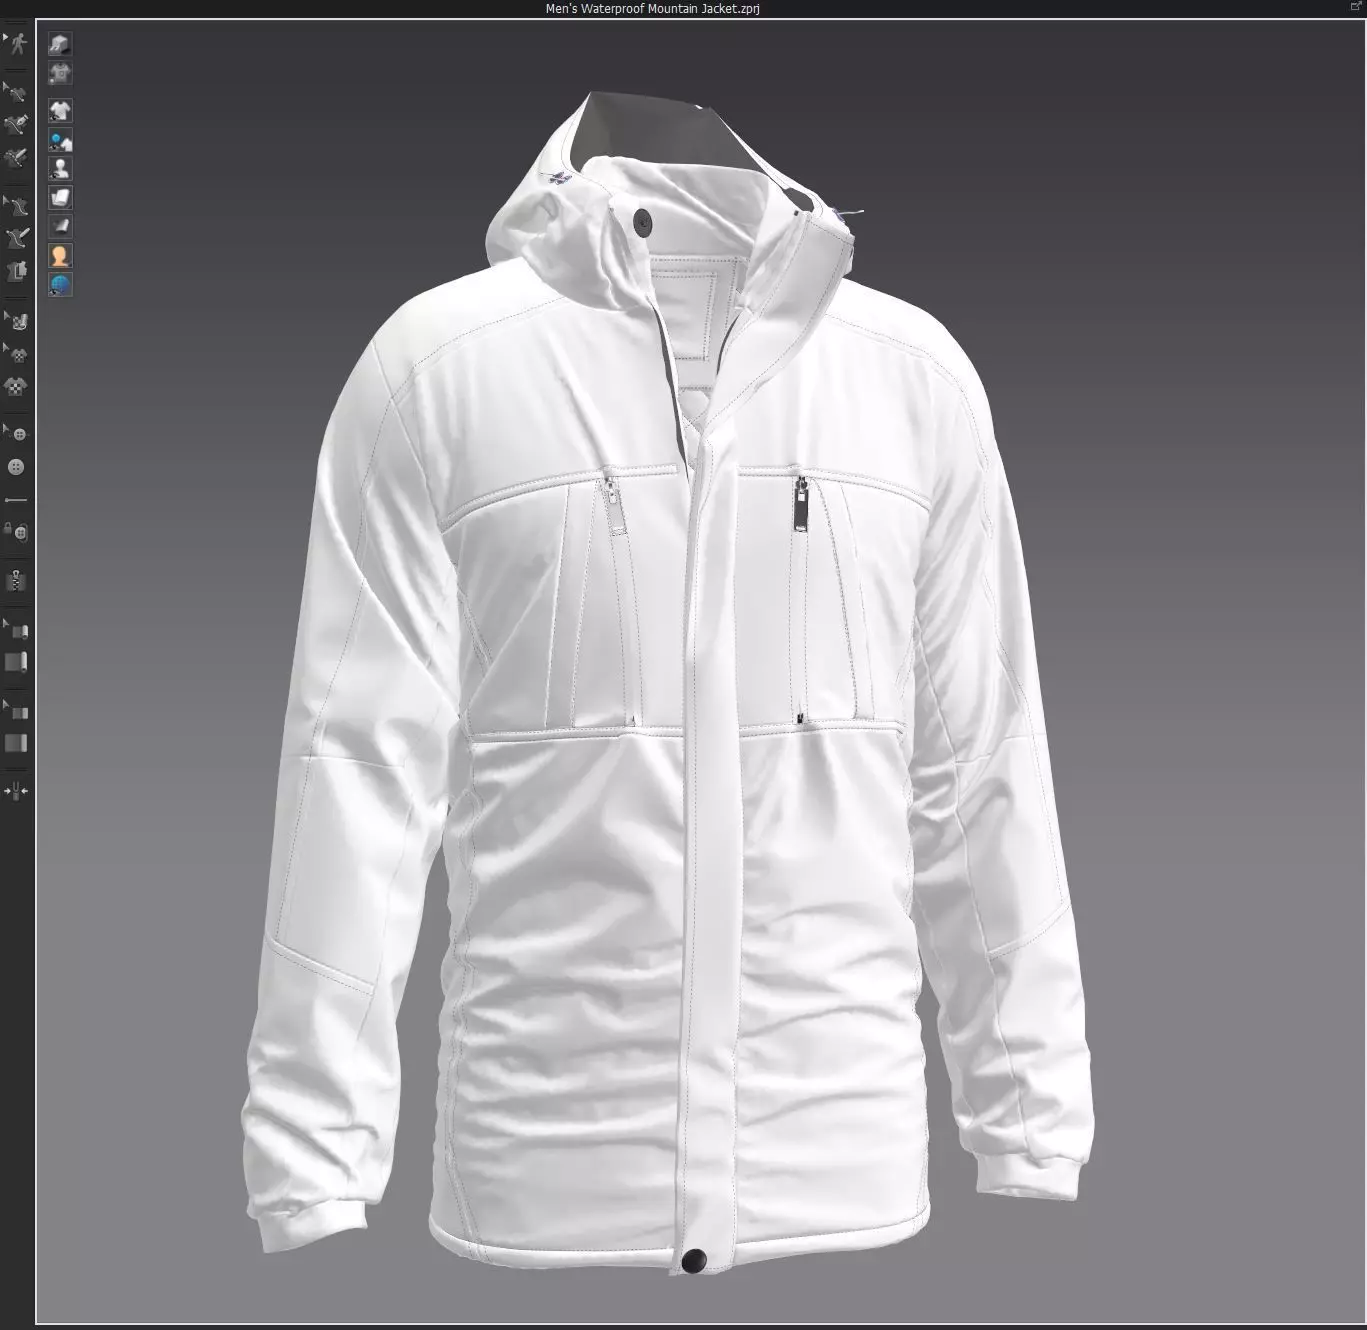Select the walking avatar tool in left toolbar
The height and width of the screenshot is (1330, 1367).
pos(16,44)
